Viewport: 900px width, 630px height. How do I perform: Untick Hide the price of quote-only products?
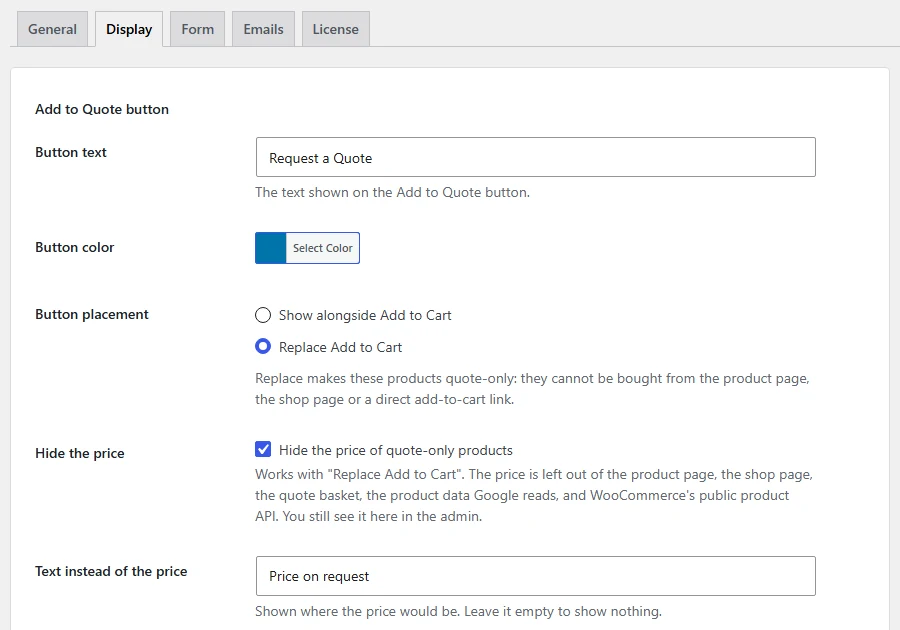(263, 449)
